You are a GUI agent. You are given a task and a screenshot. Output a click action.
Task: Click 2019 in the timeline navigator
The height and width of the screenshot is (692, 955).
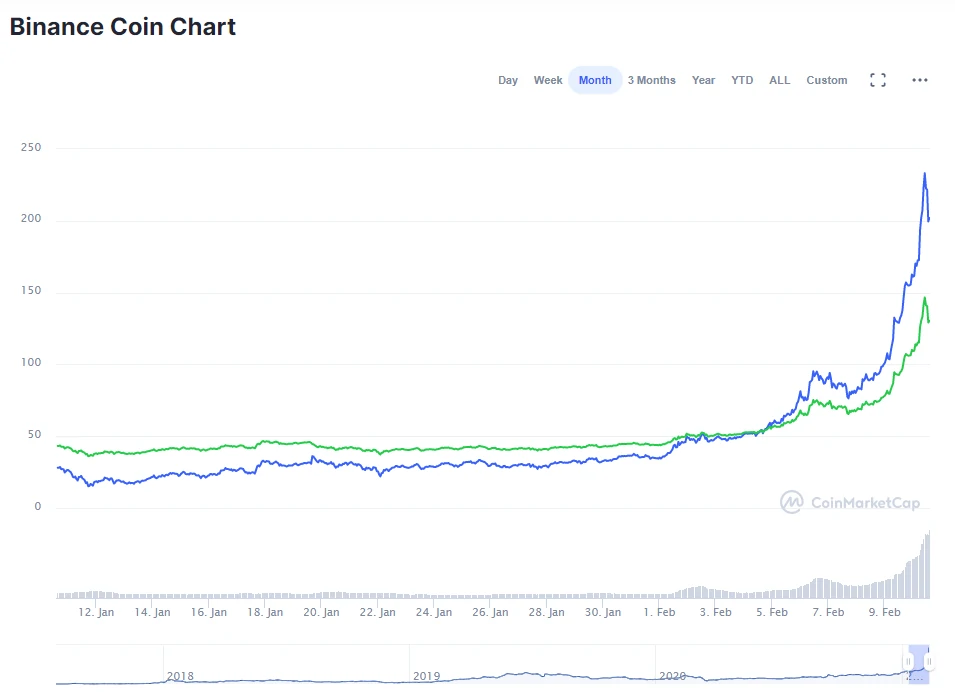click(x=426, y=676)
